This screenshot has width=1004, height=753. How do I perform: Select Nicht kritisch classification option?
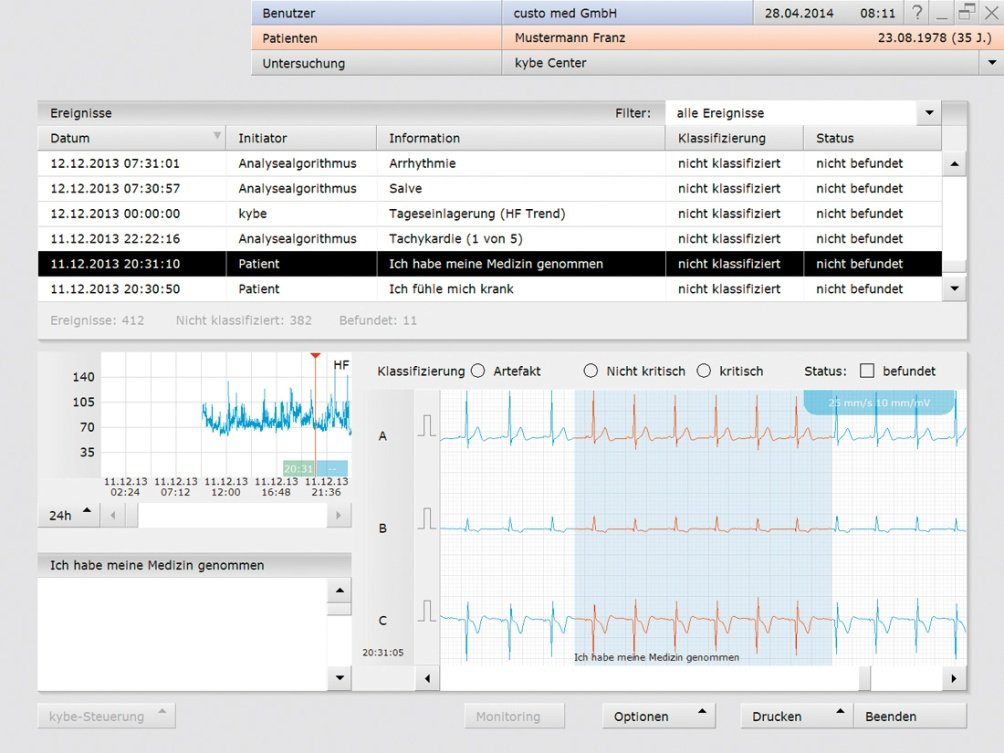[x=591, y=371]
